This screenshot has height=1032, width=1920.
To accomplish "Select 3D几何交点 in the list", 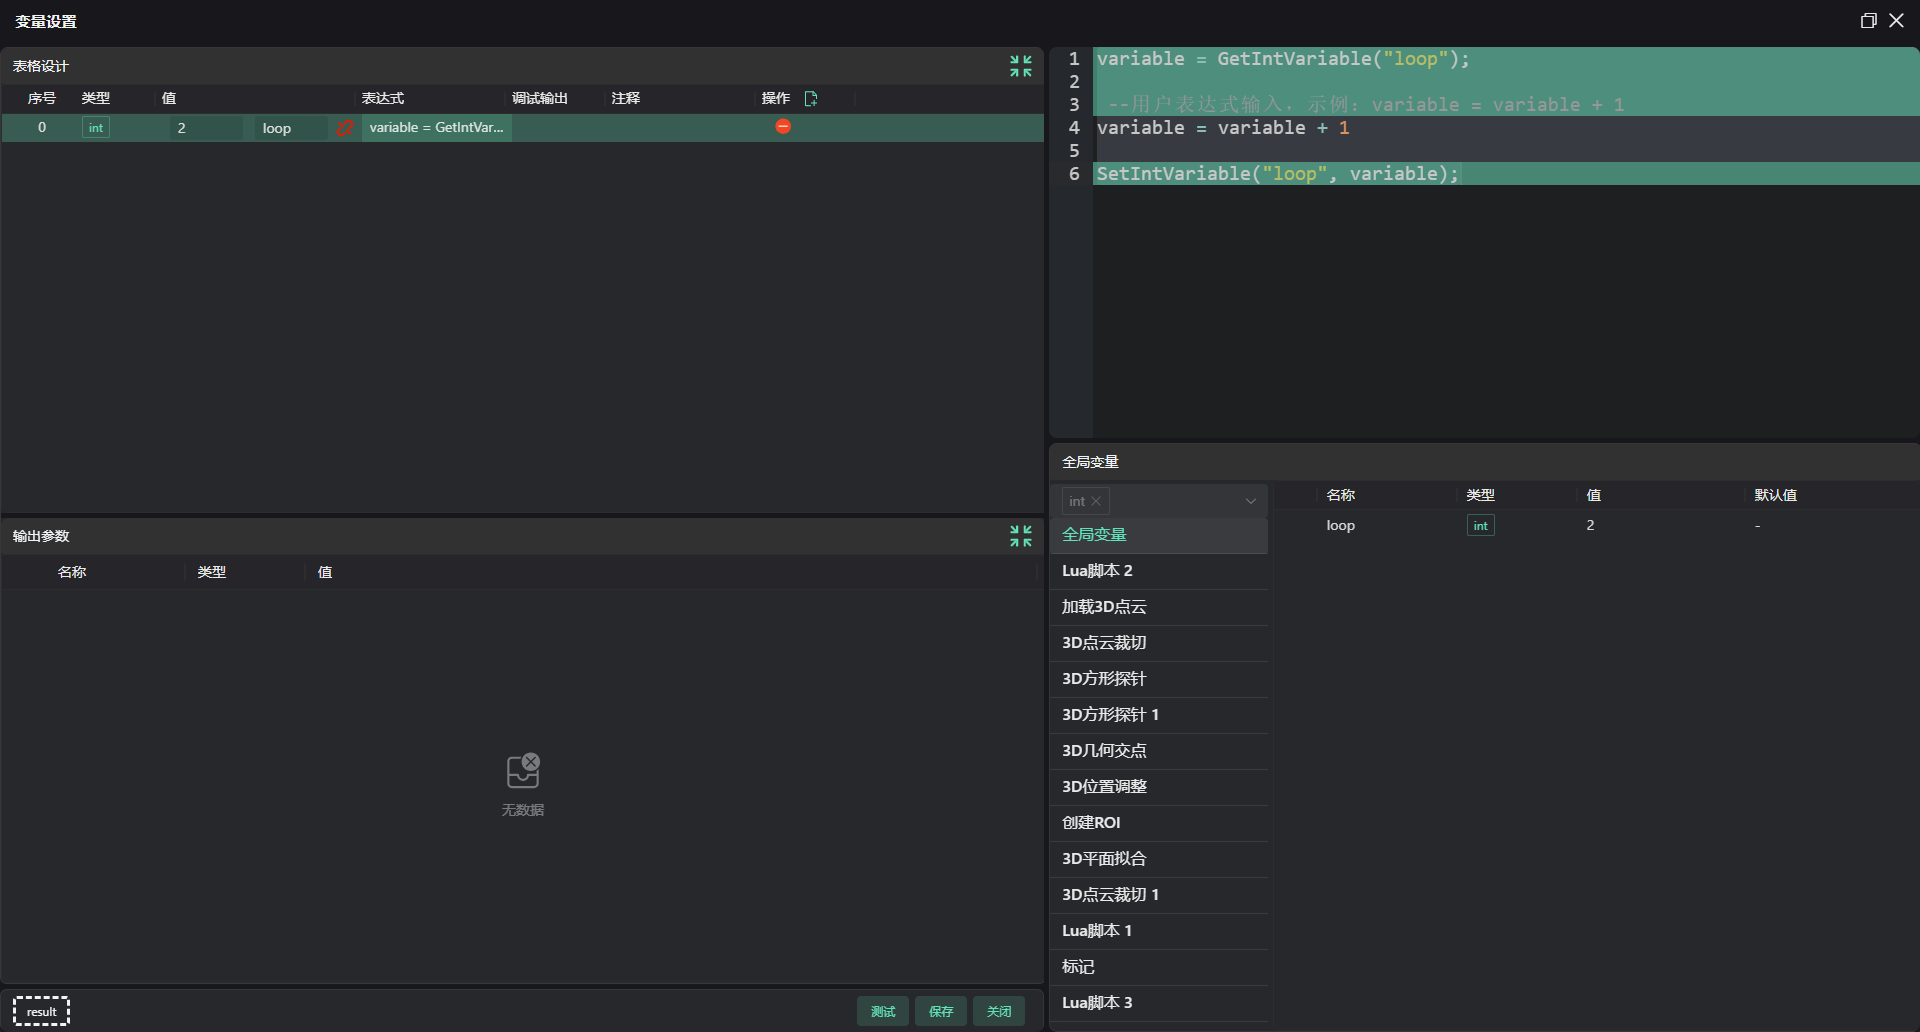I will (x=1159, y=751).
